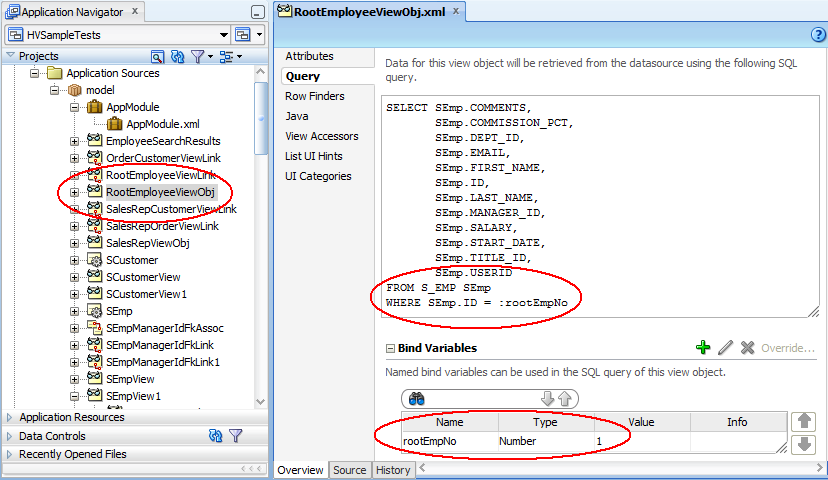Select SalesRepViewObj in the tree
The height and width of the screenshot is (480, 828).
[147, 243]
